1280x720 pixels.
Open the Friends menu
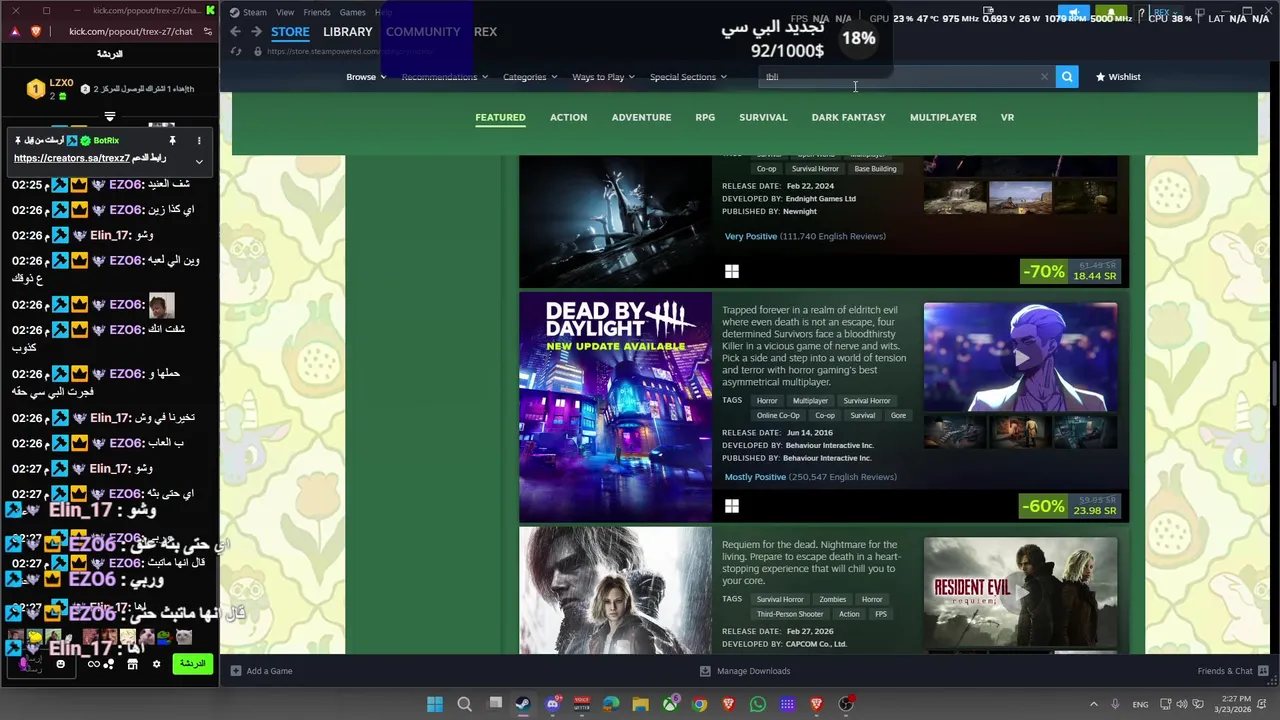click(x=317, y=12)
